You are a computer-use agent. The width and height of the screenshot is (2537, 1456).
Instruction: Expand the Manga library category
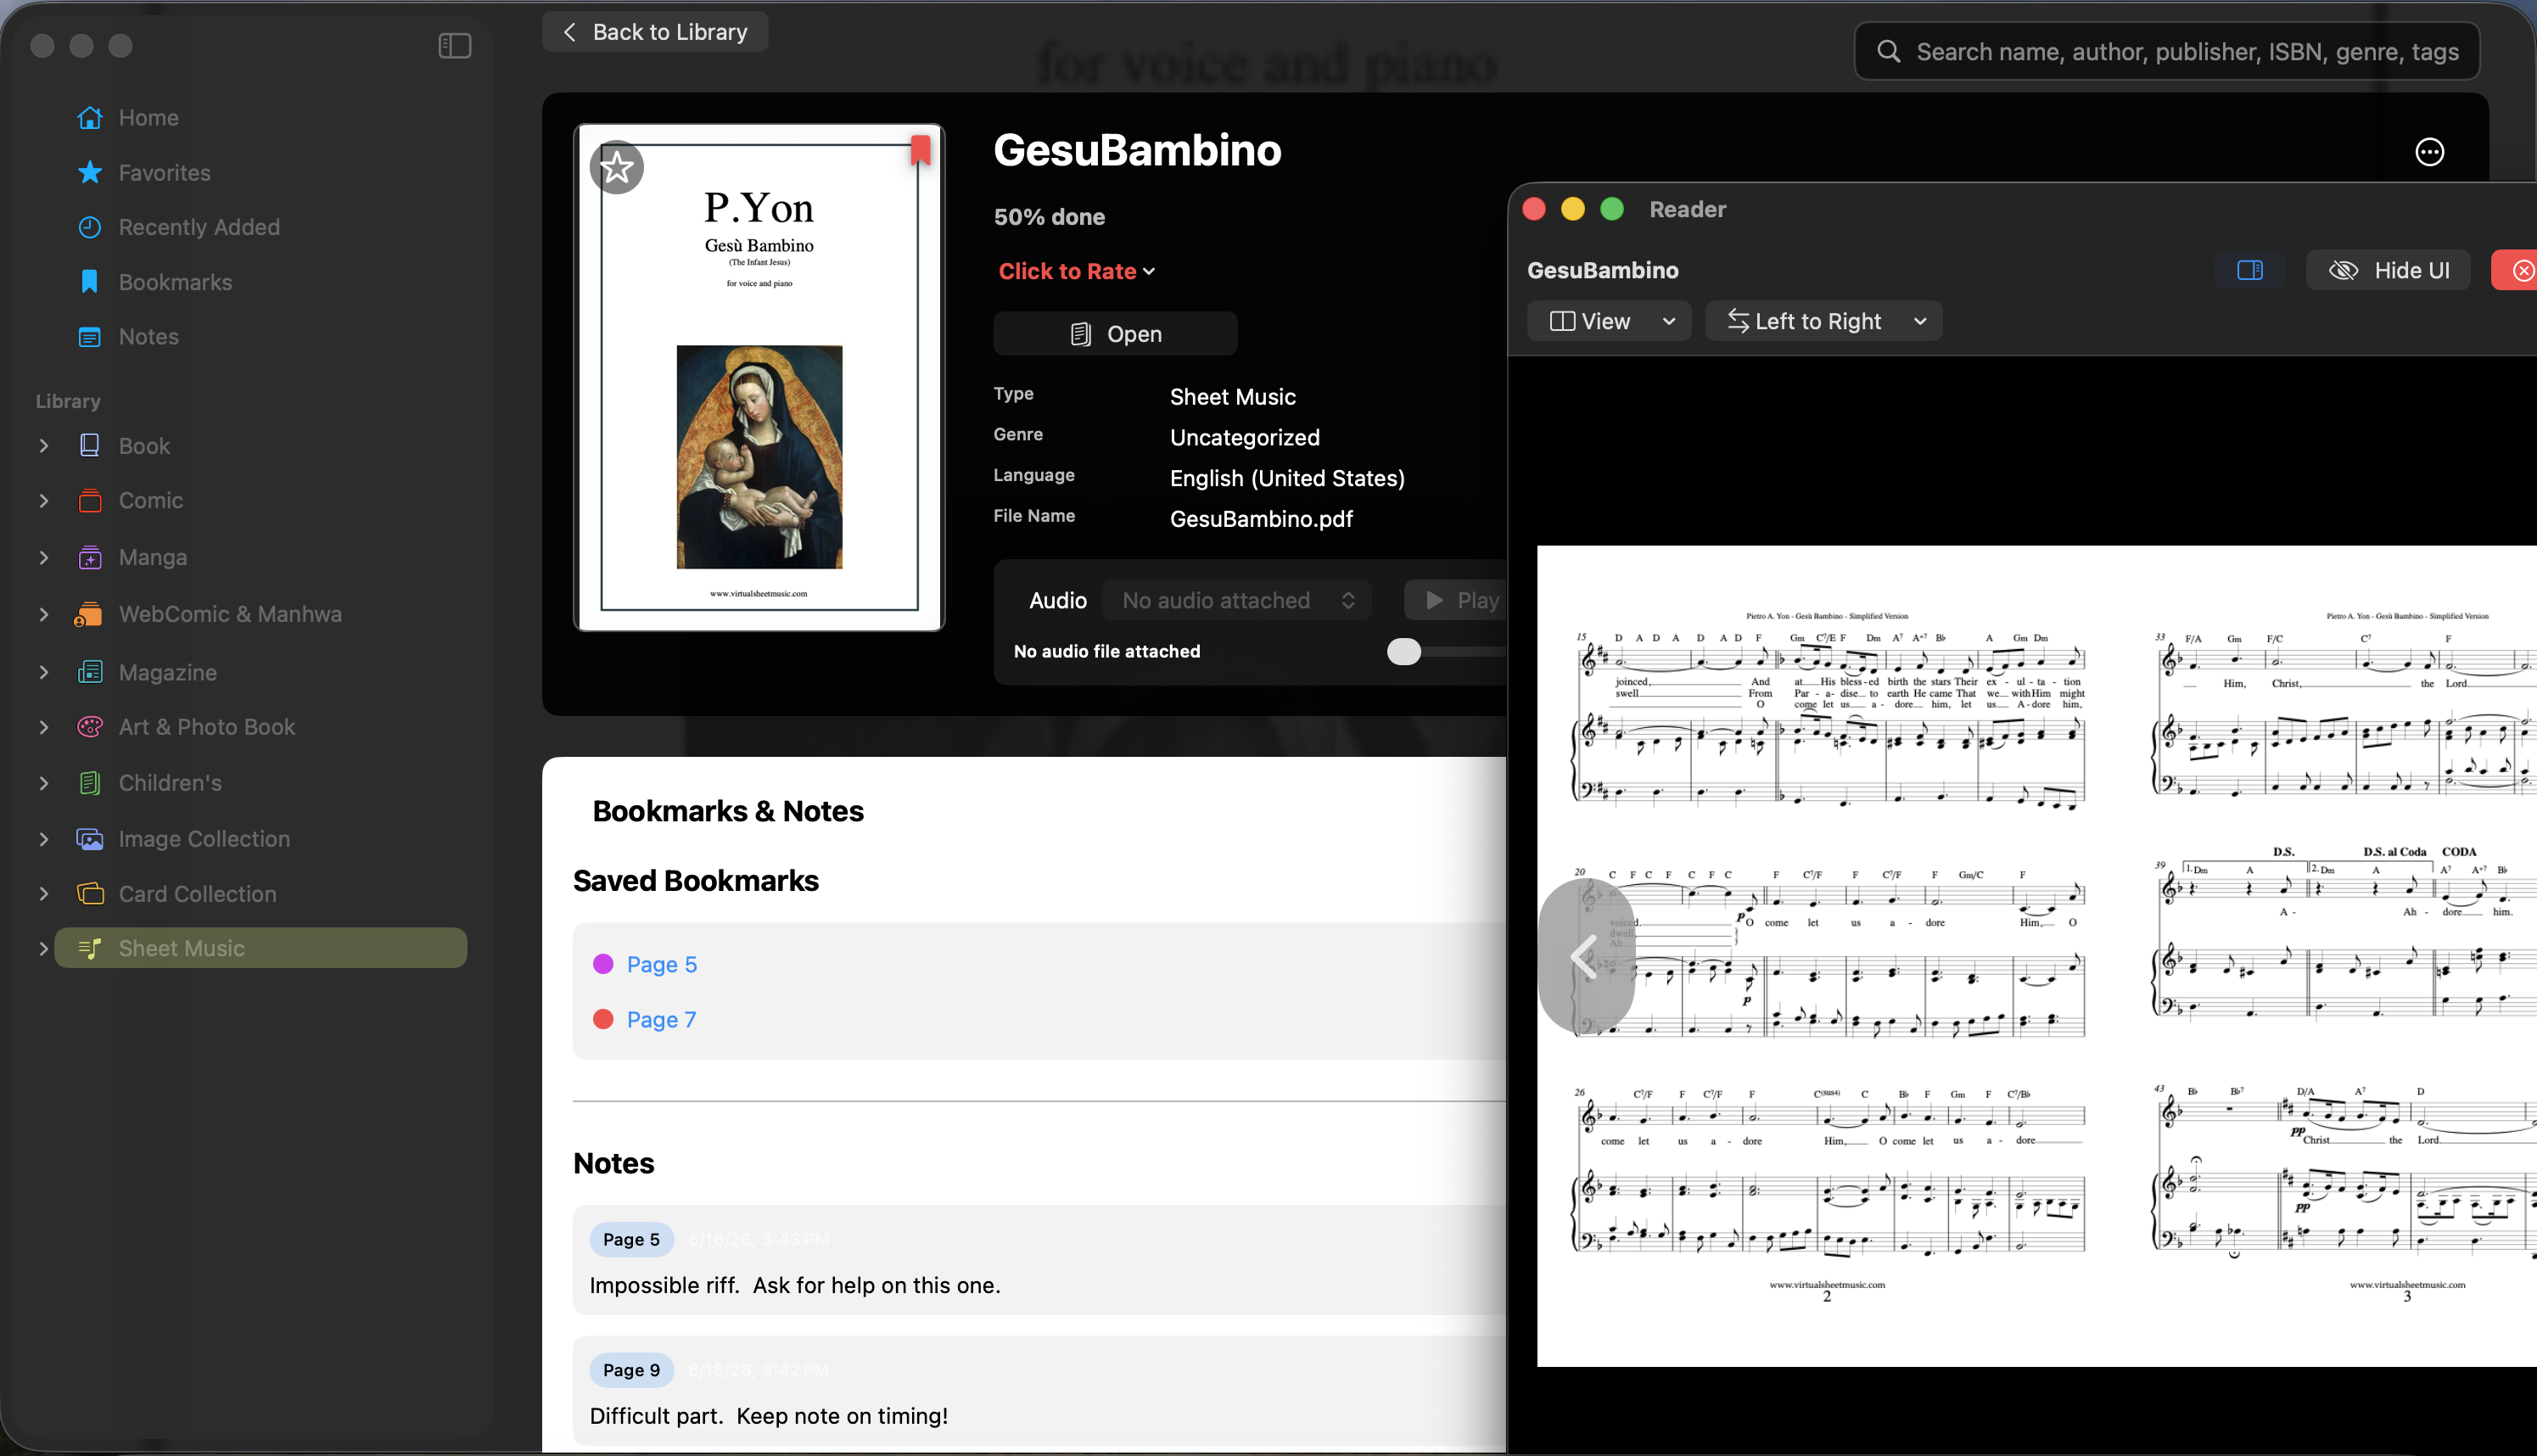pyautogui.click(x=44, y=557)
